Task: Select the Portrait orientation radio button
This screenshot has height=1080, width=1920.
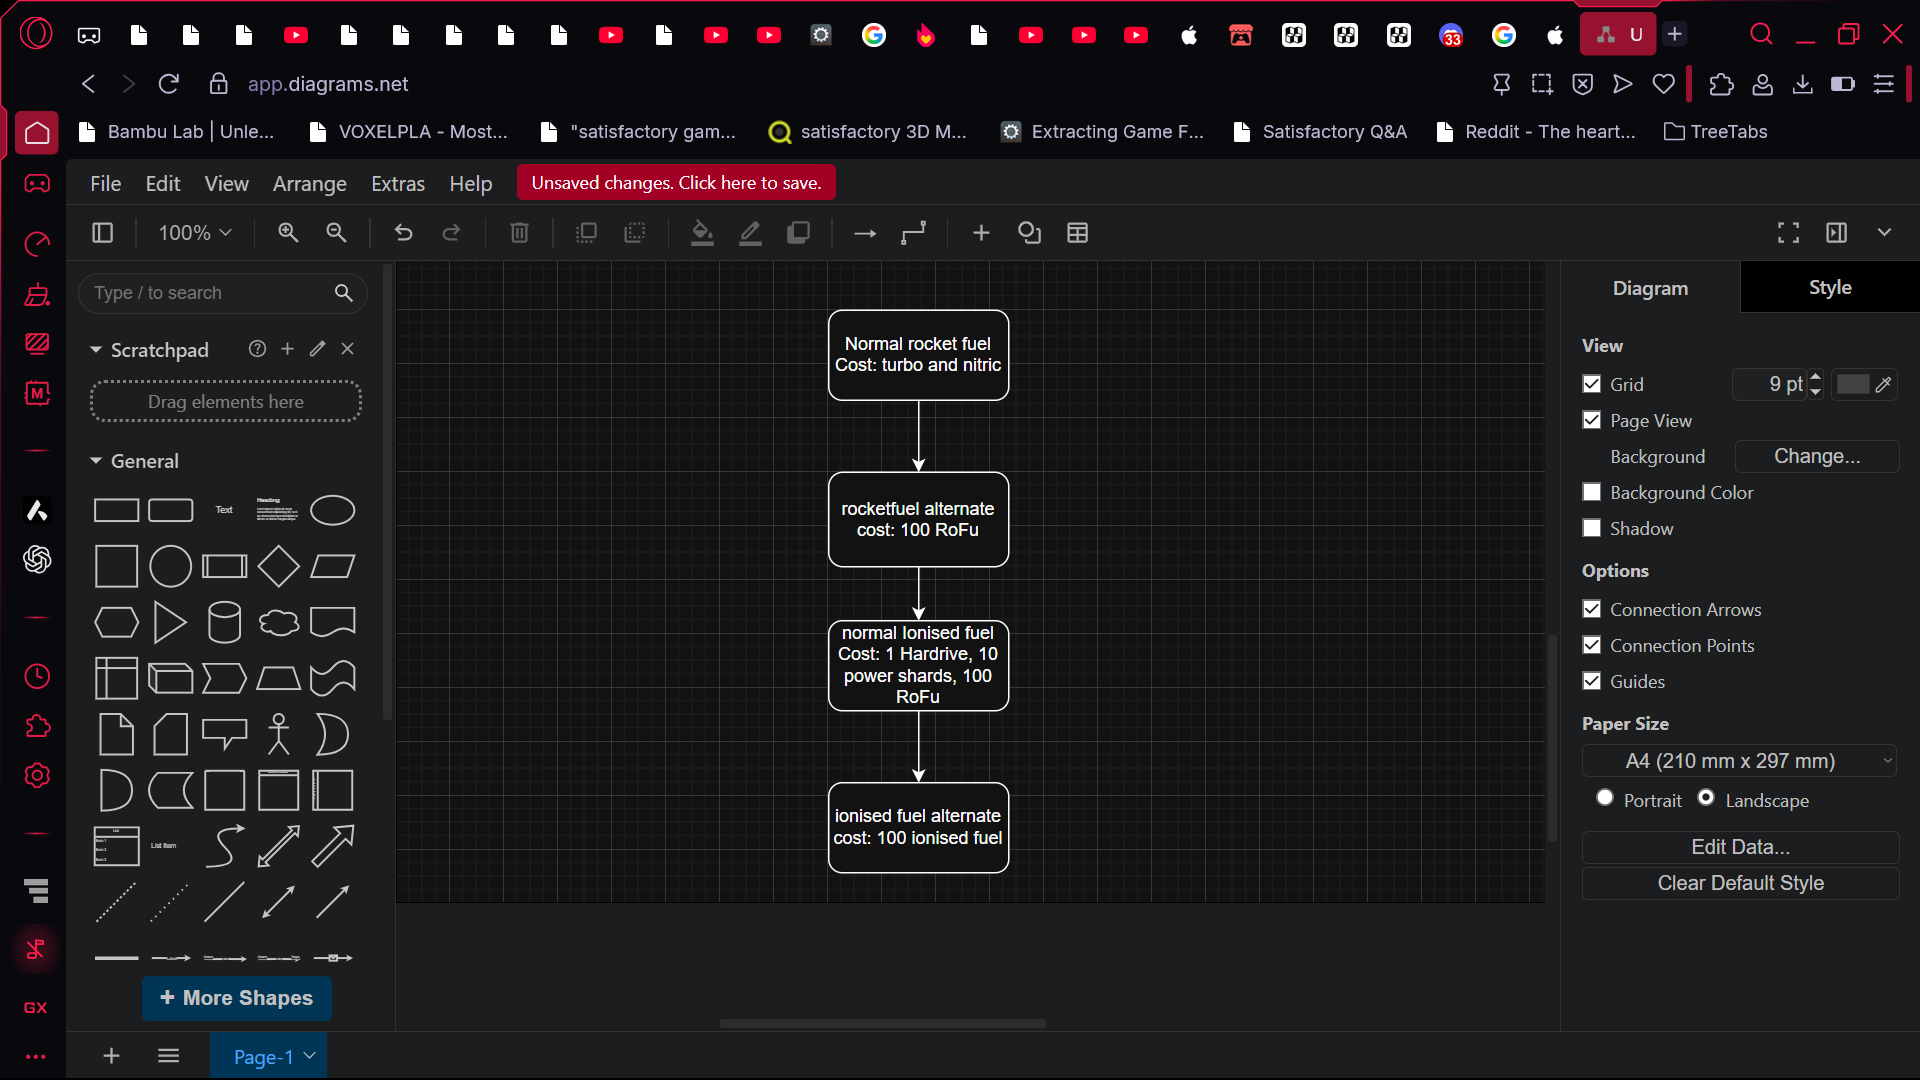Action: coord(1605,798)
